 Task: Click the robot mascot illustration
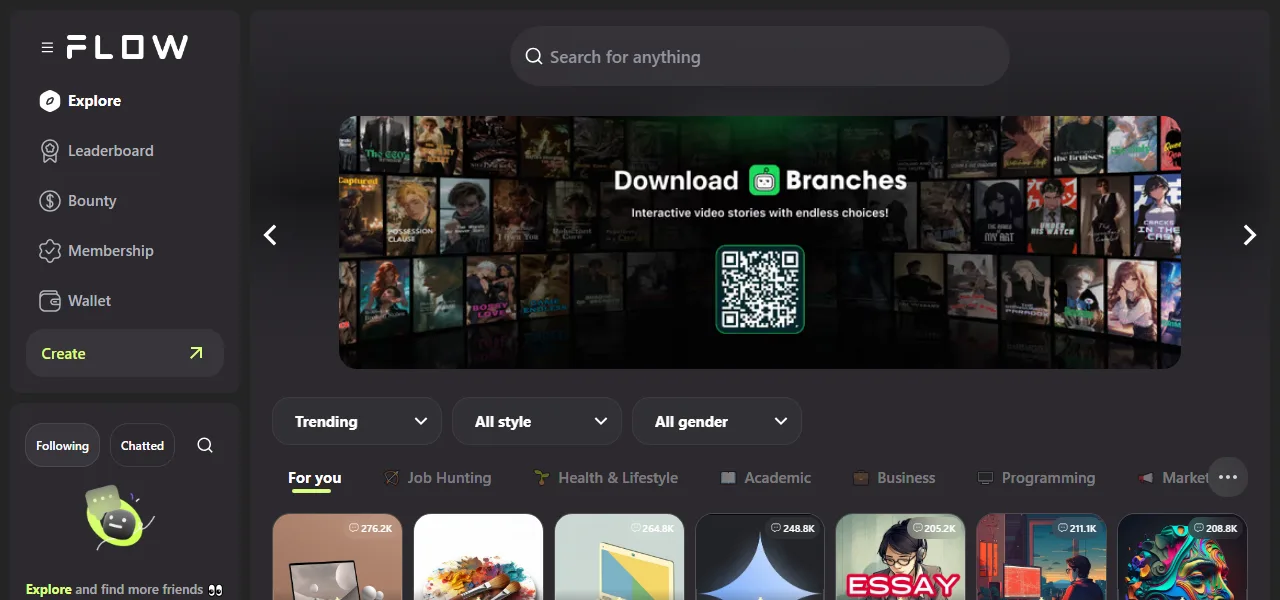118,517
